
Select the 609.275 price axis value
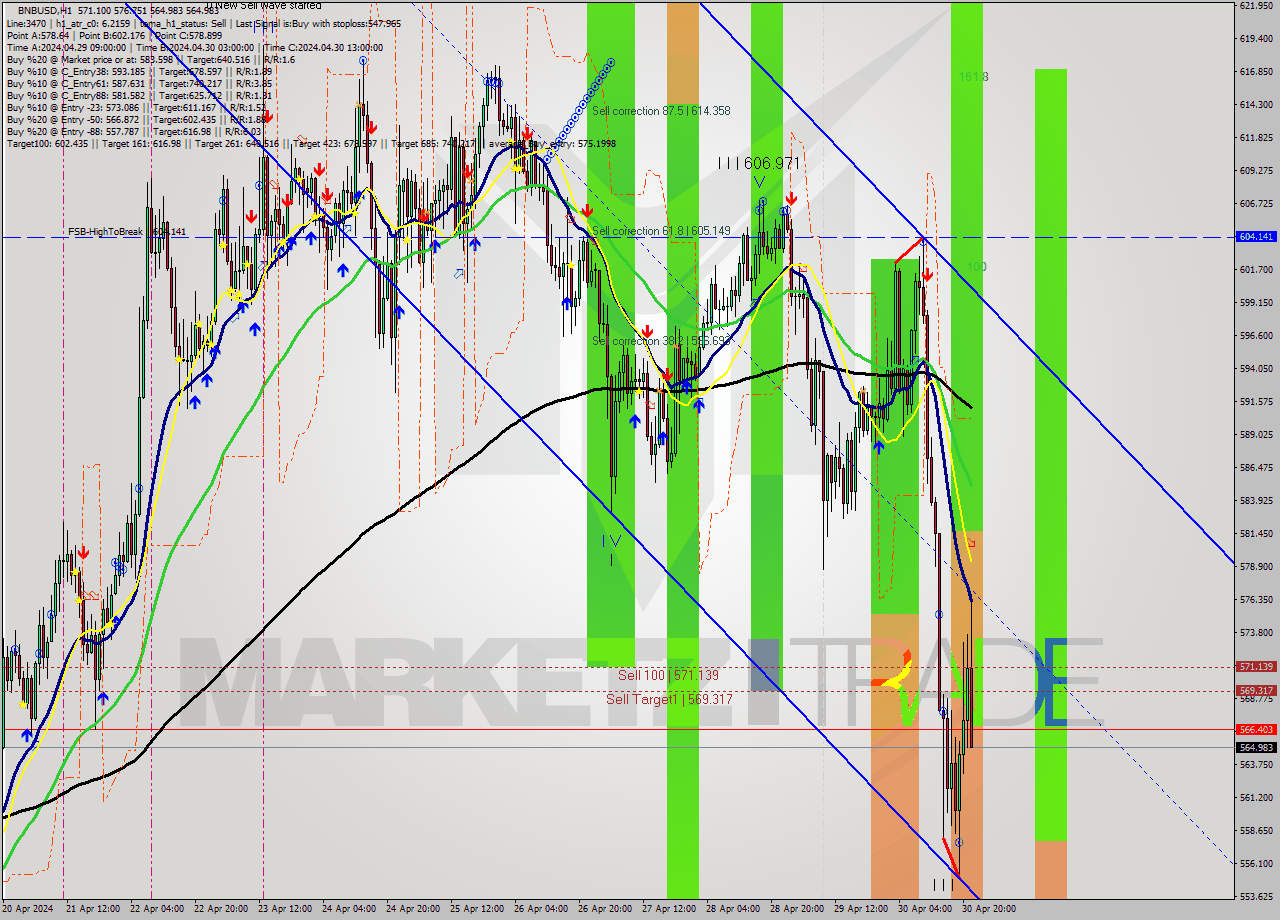1256,171
